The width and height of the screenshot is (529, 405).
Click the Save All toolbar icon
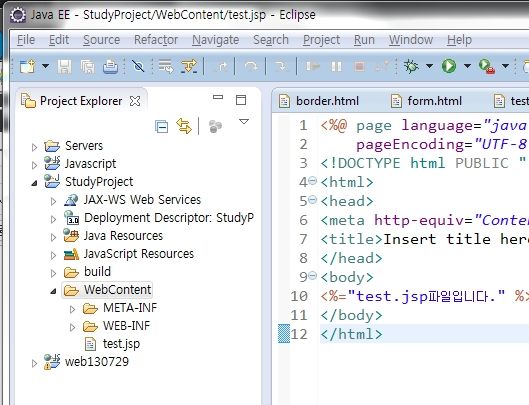click(x=87, y=66)
